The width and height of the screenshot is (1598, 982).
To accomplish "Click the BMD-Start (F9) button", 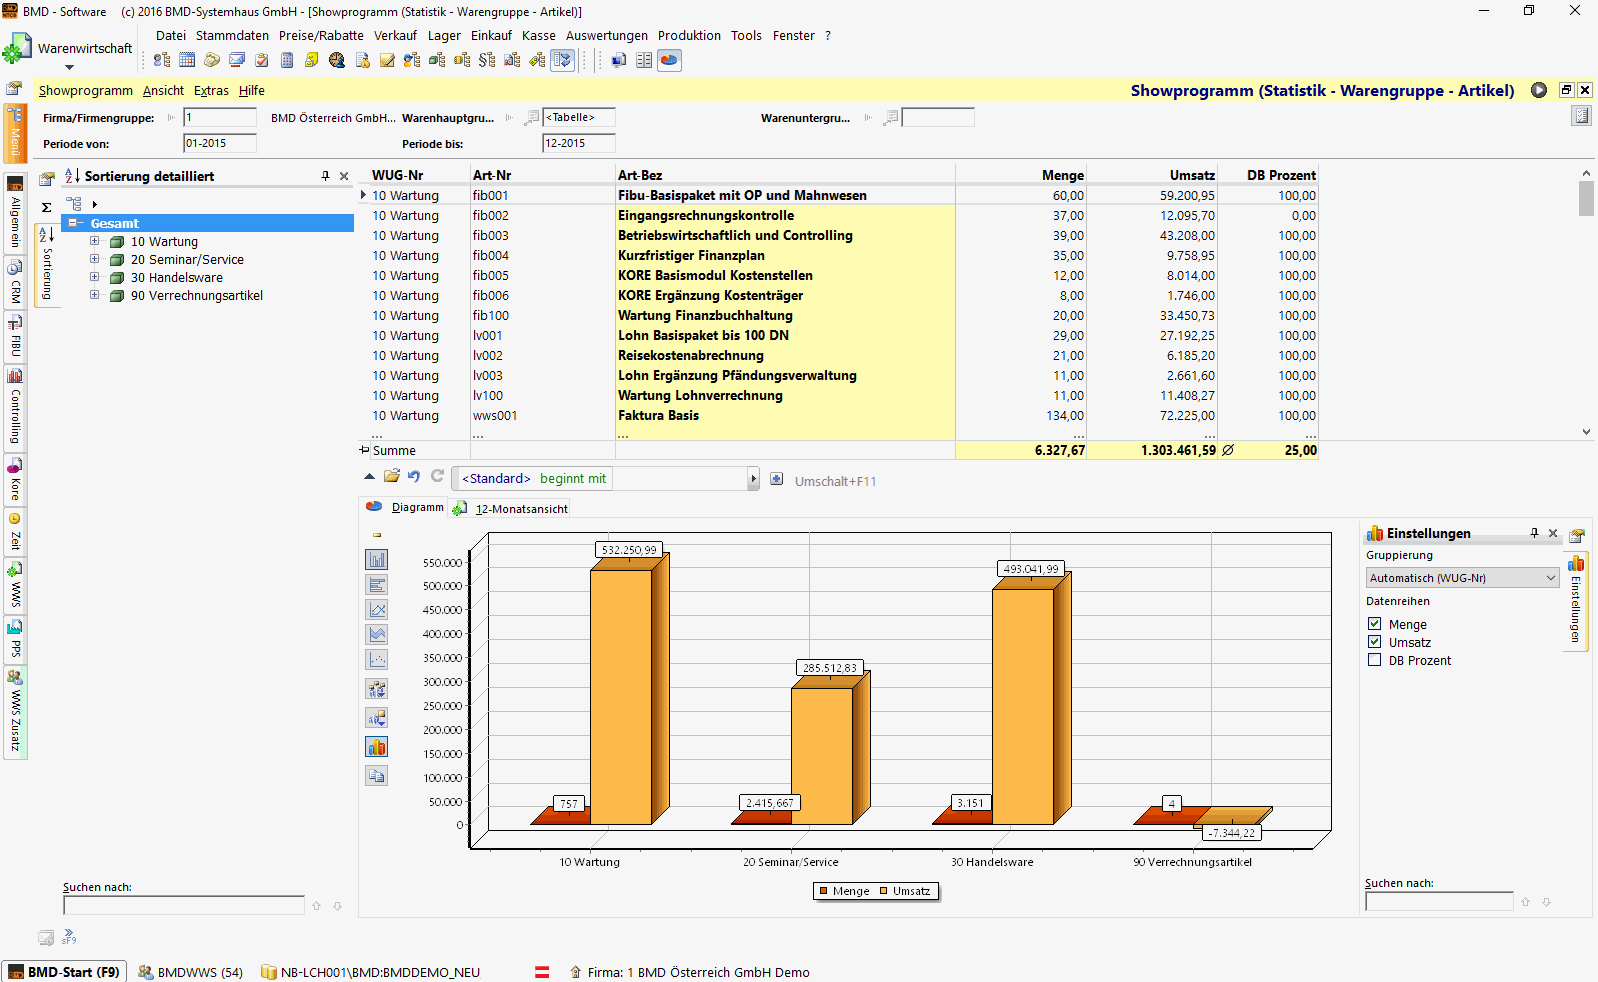I will point(65,972).
